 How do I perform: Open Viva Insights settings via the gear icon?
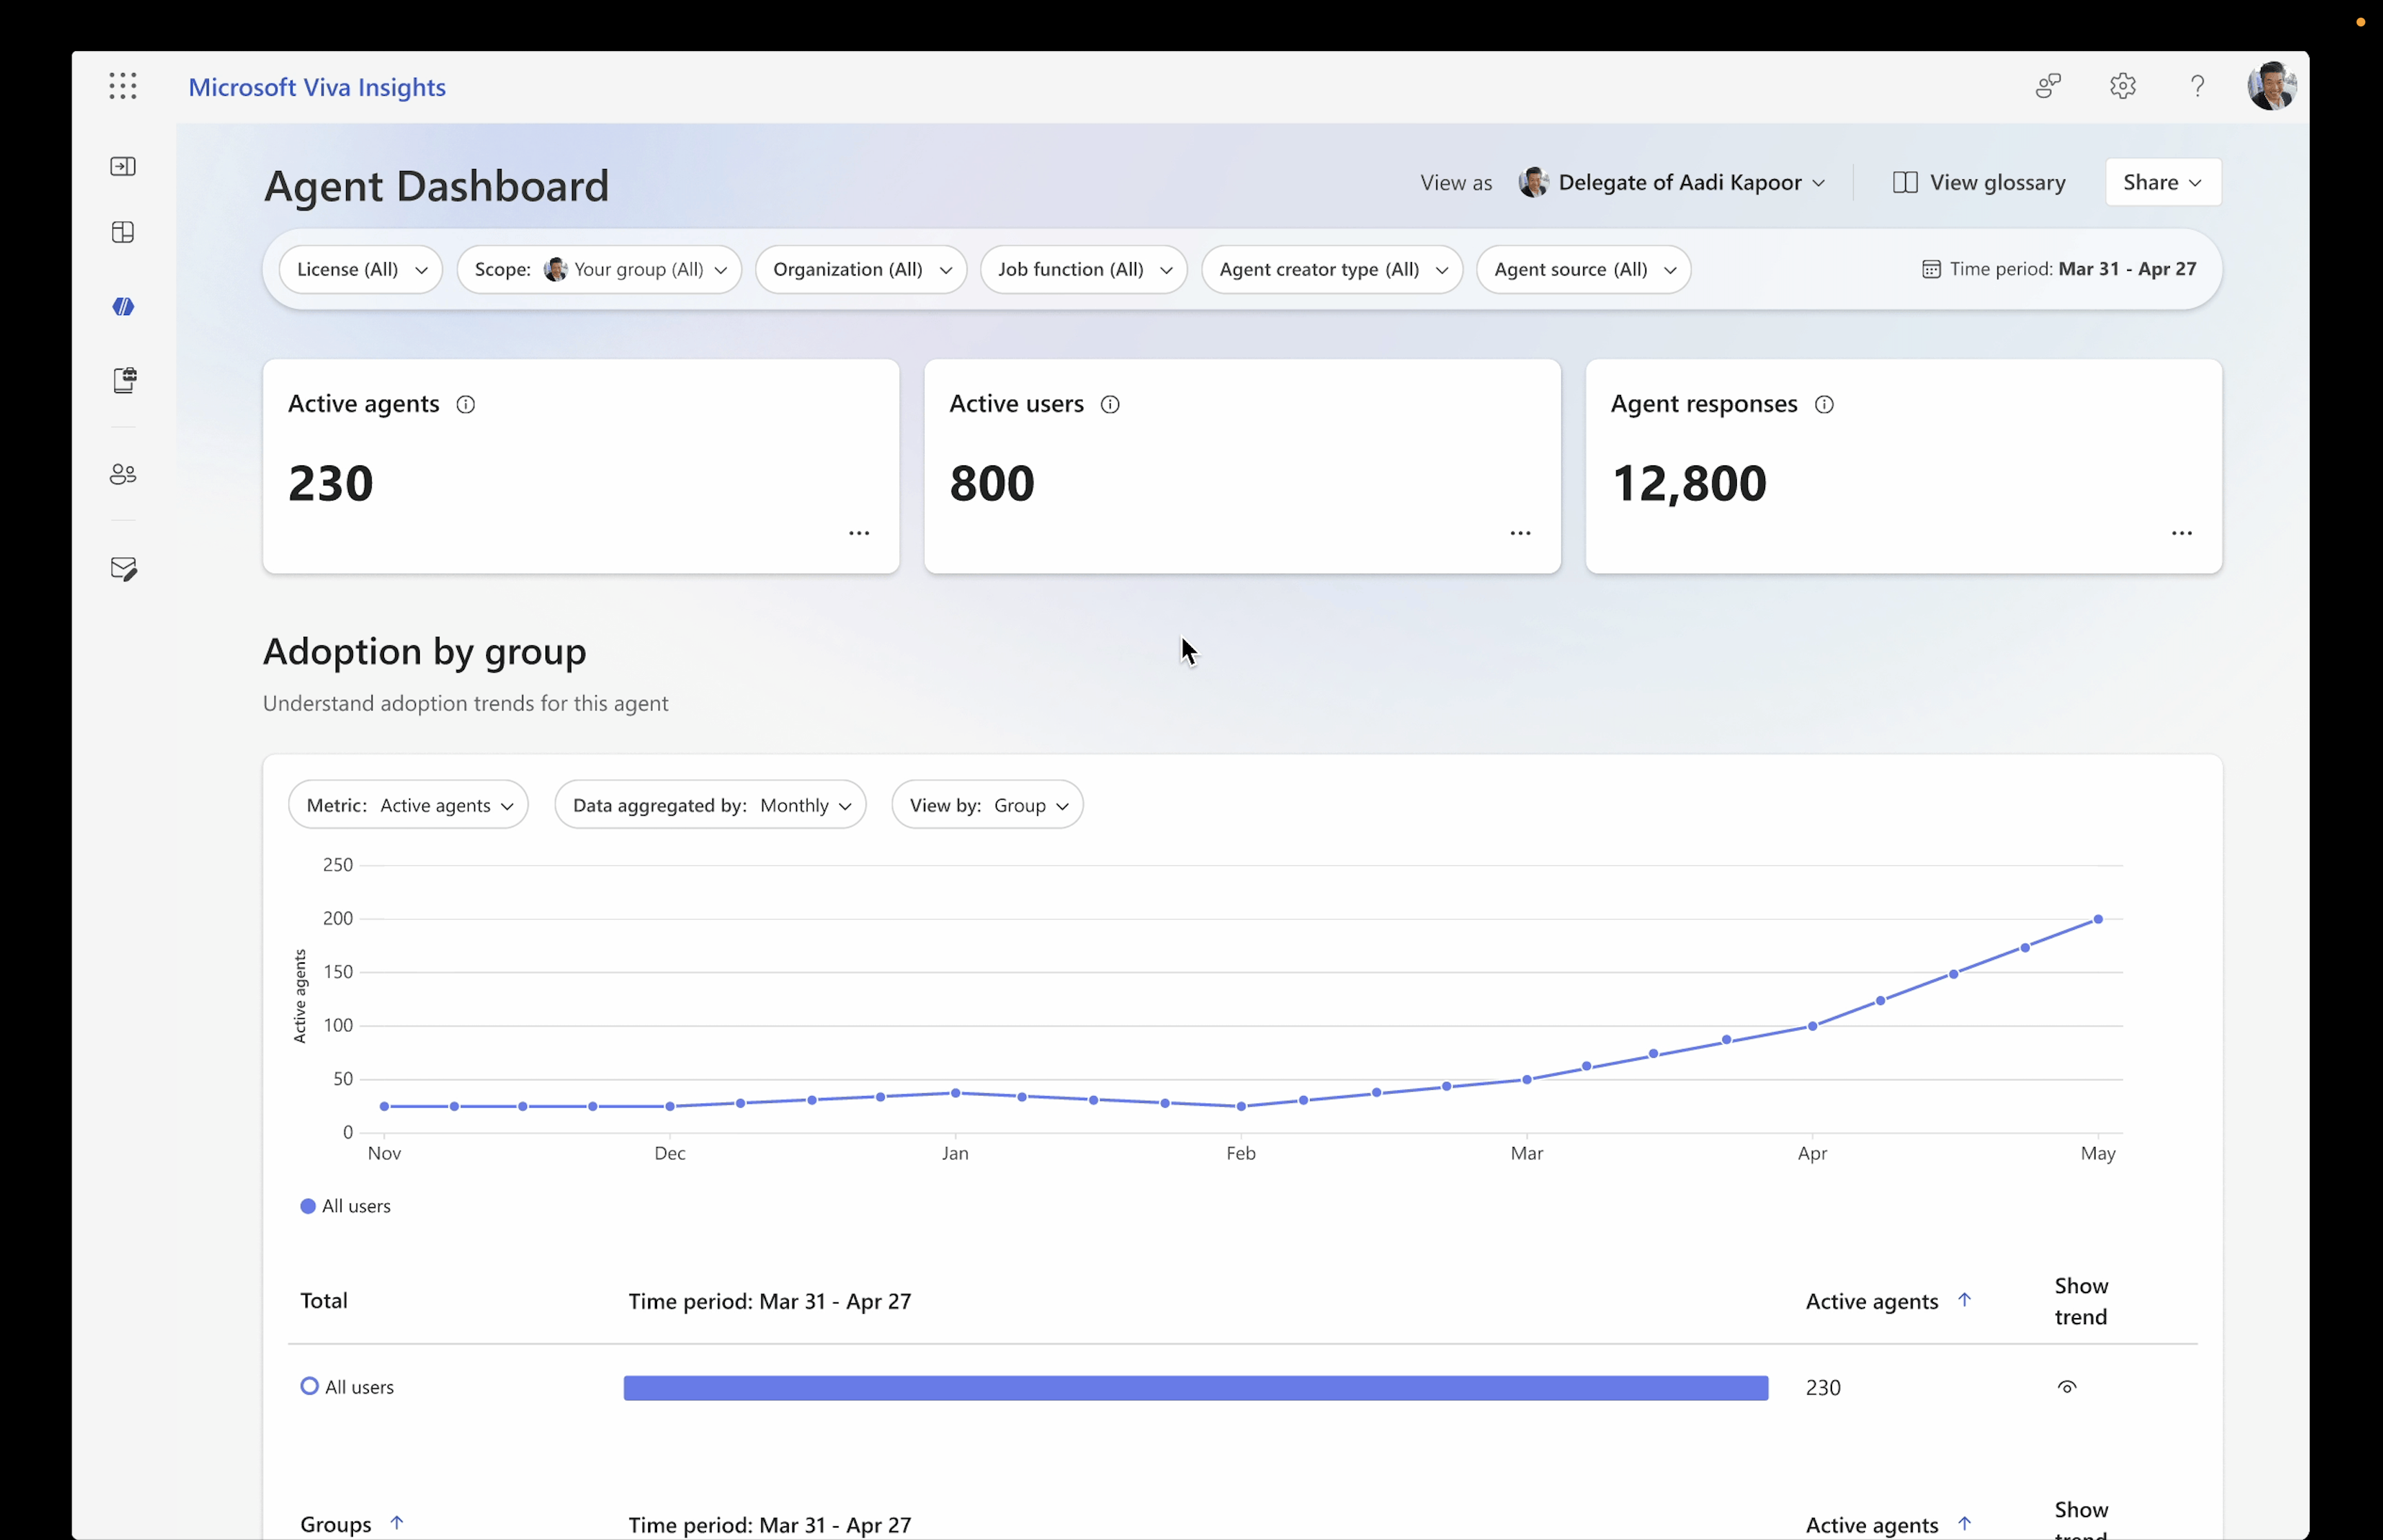[2122, 86]
